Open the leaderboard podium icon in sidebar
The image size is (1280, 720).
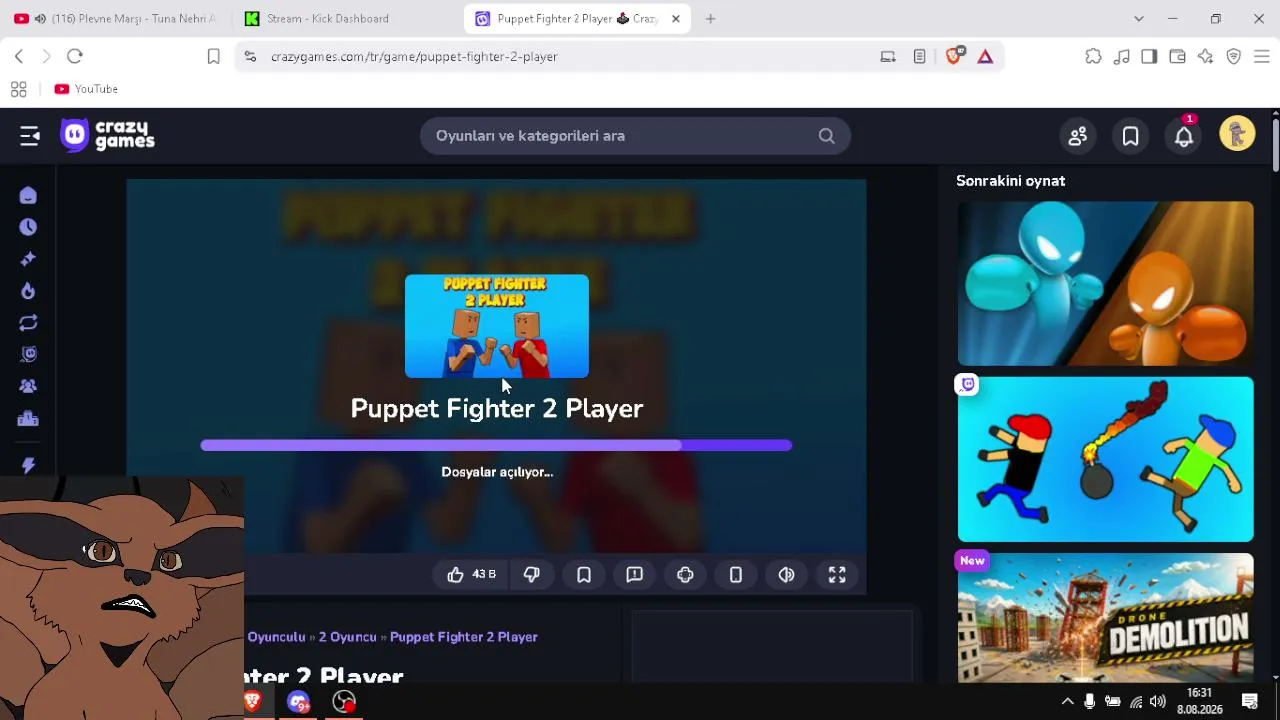(x=28, y=418)
